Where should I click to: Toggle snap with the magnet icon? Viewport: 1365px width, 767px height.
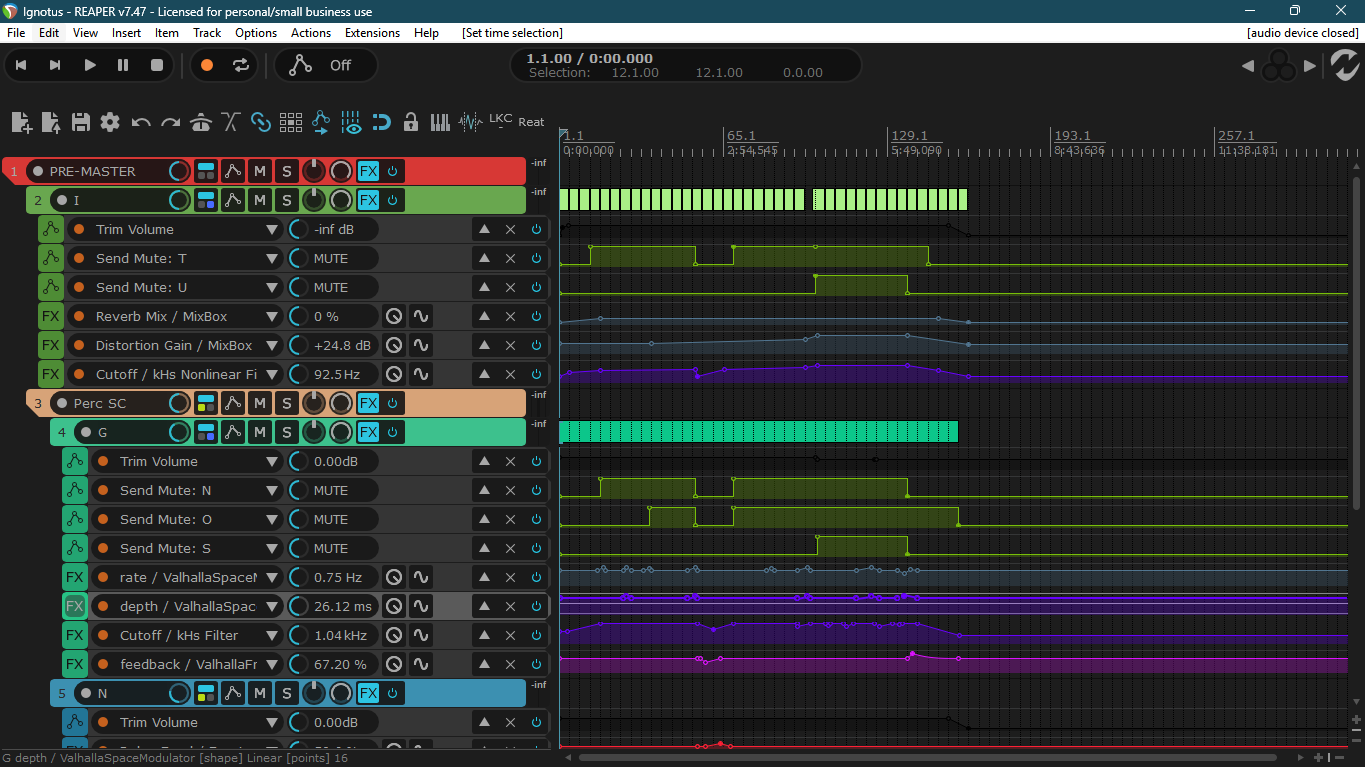coord(381,122)
